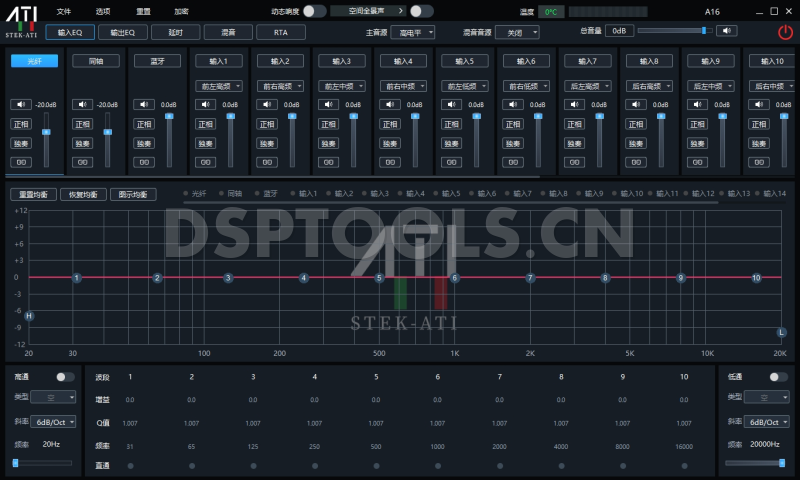Toggle 直通 bypass for band 1
The image size is (800, 480).
click(x=130, y=466)
